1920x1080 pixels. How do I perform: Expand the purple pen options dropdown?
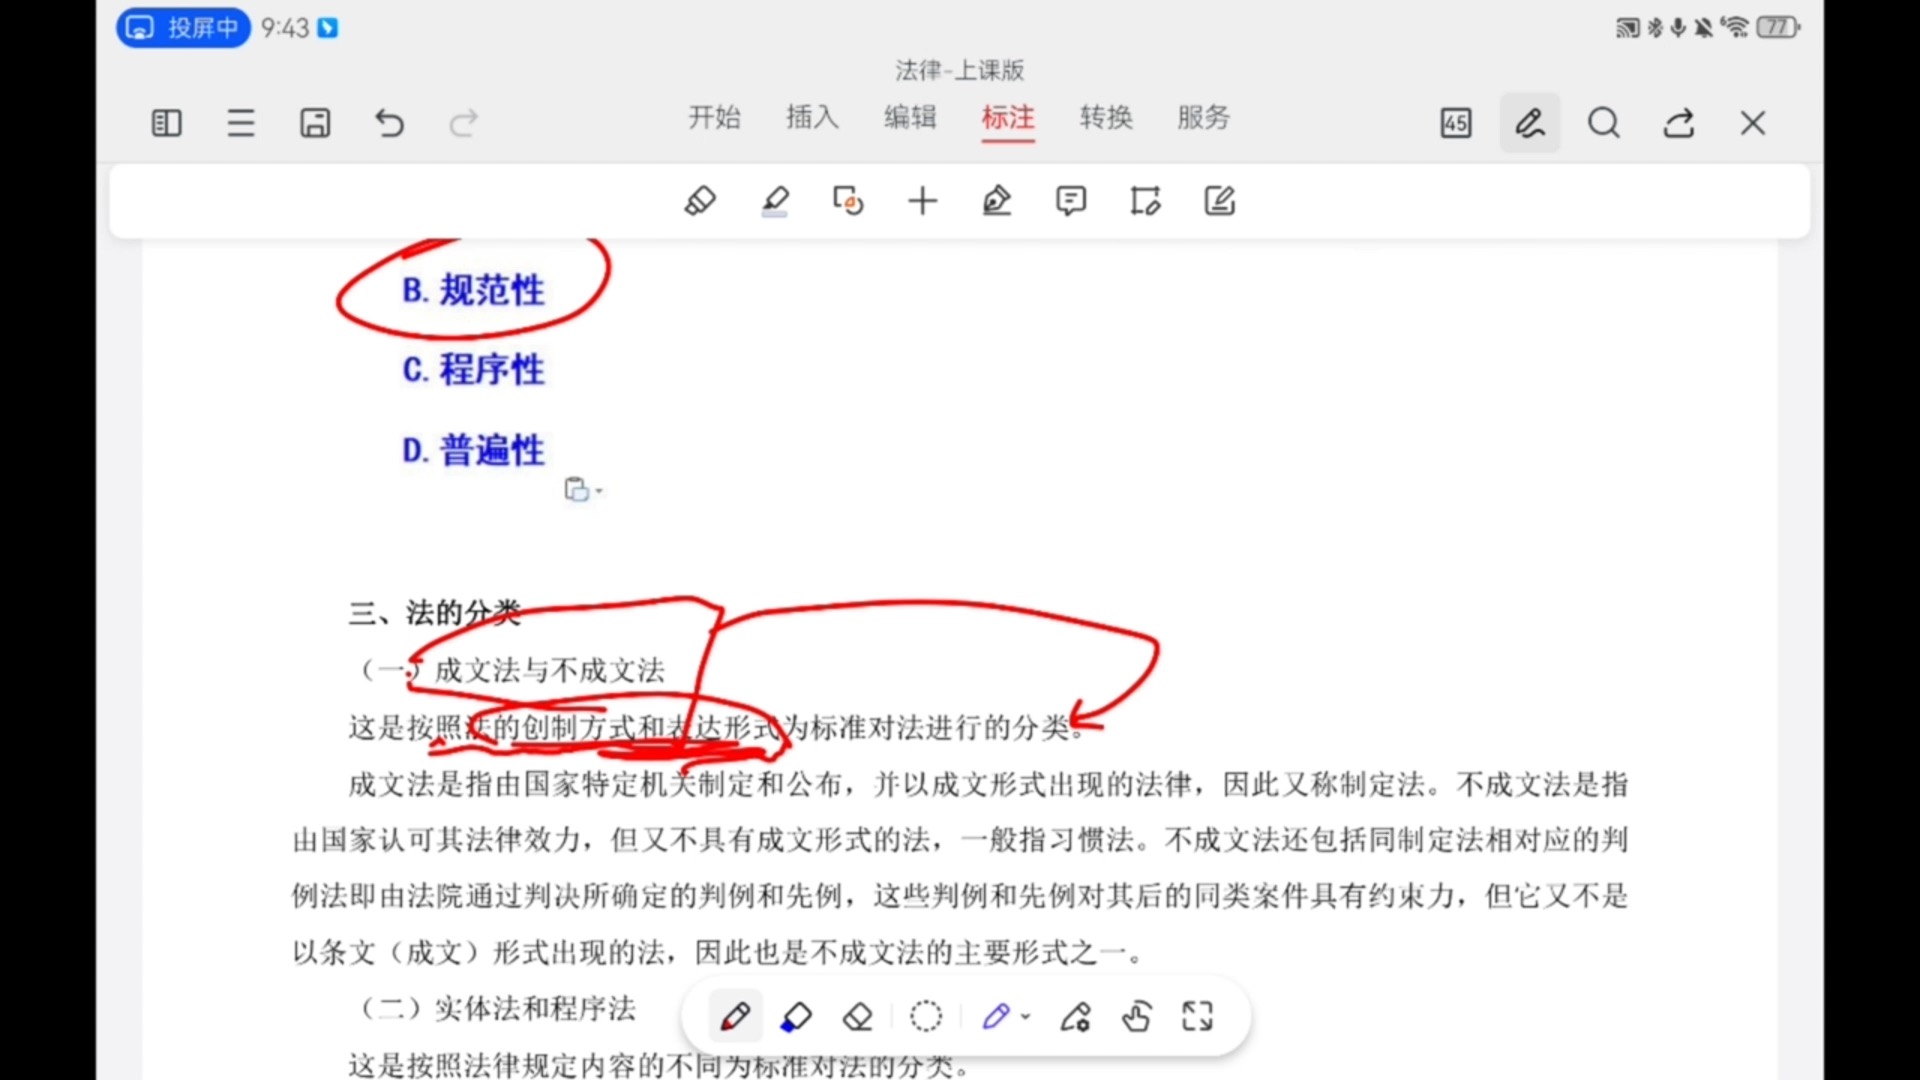click(1025, 1016)
